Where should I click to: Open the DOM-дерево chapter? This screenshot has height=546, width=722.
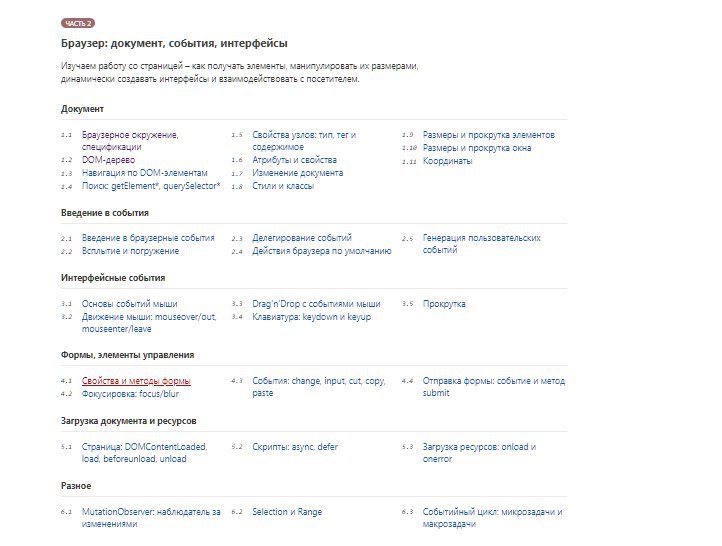pos(108,160)
